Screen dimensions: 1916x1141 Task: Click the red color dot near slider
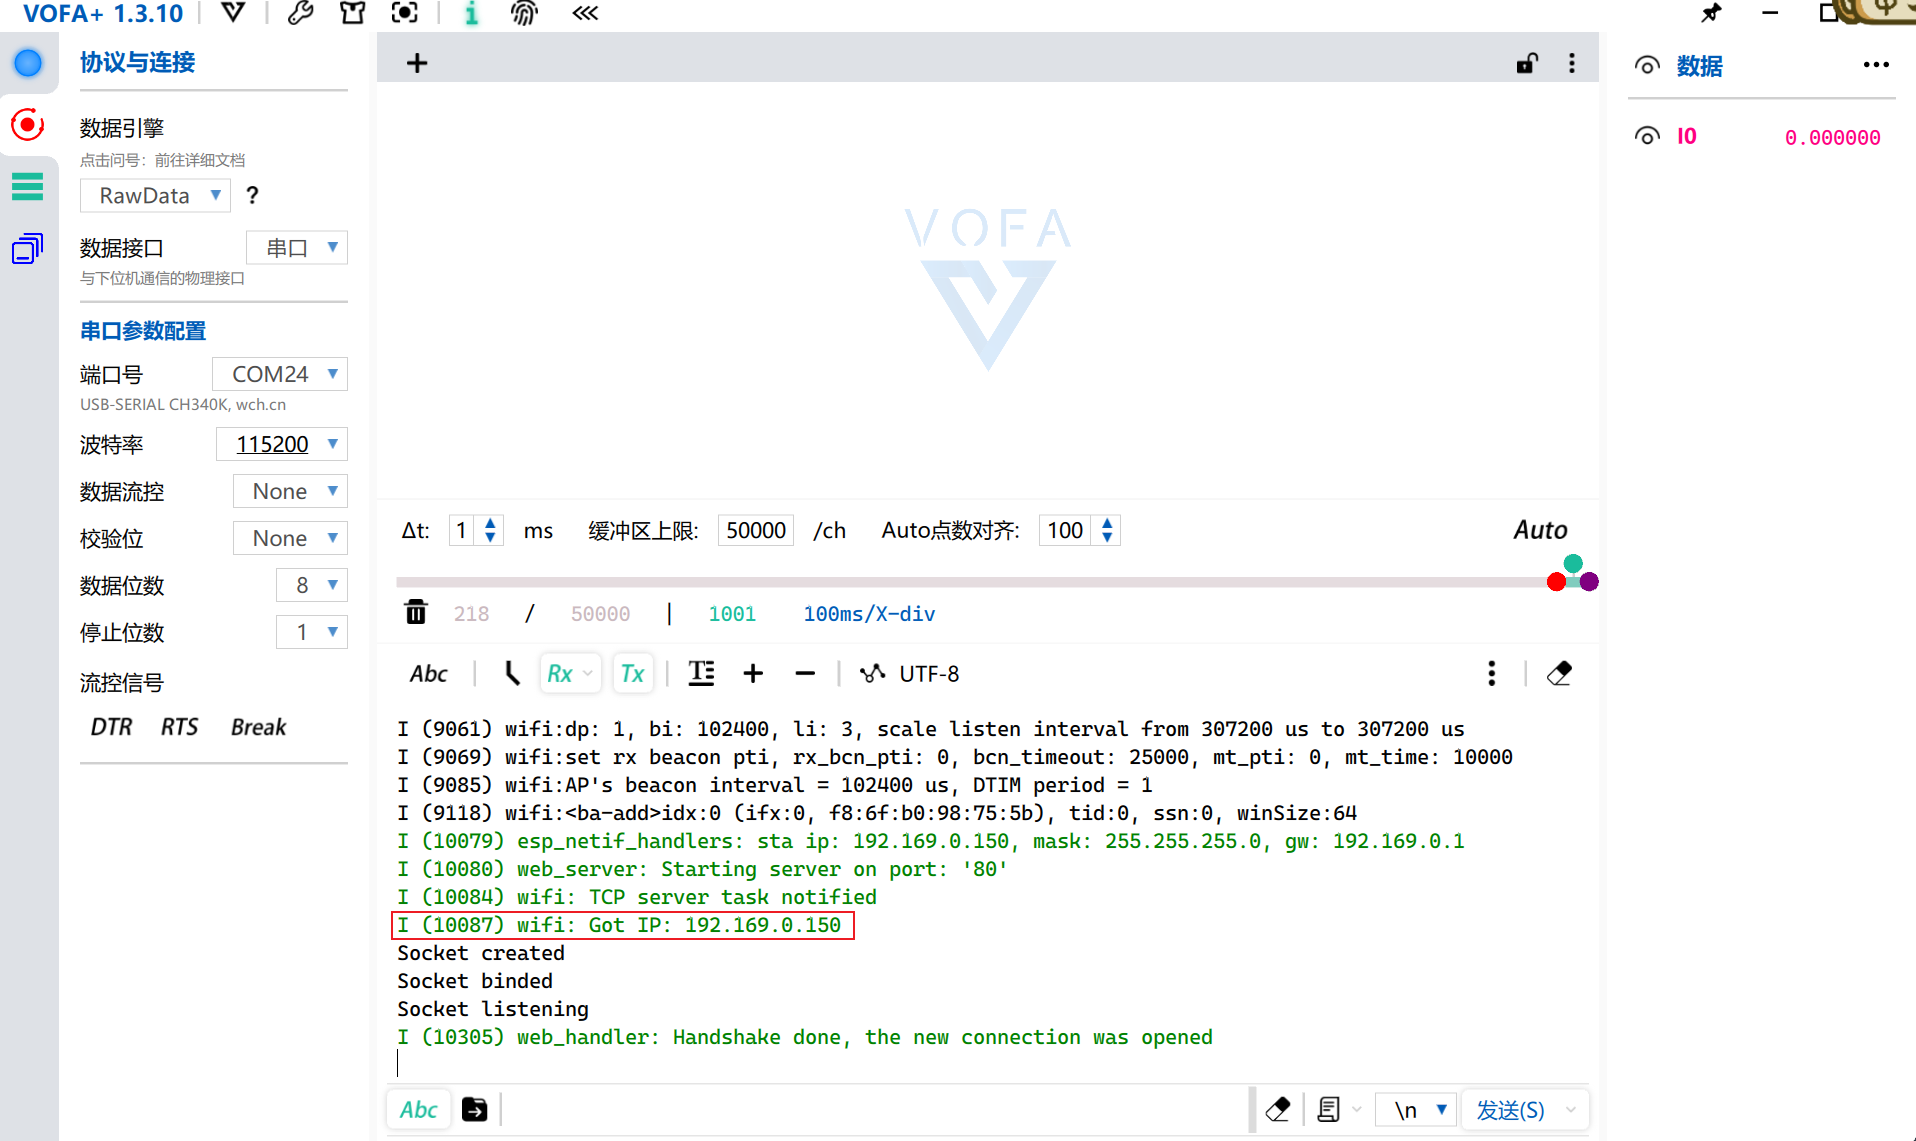(1556, 582)
